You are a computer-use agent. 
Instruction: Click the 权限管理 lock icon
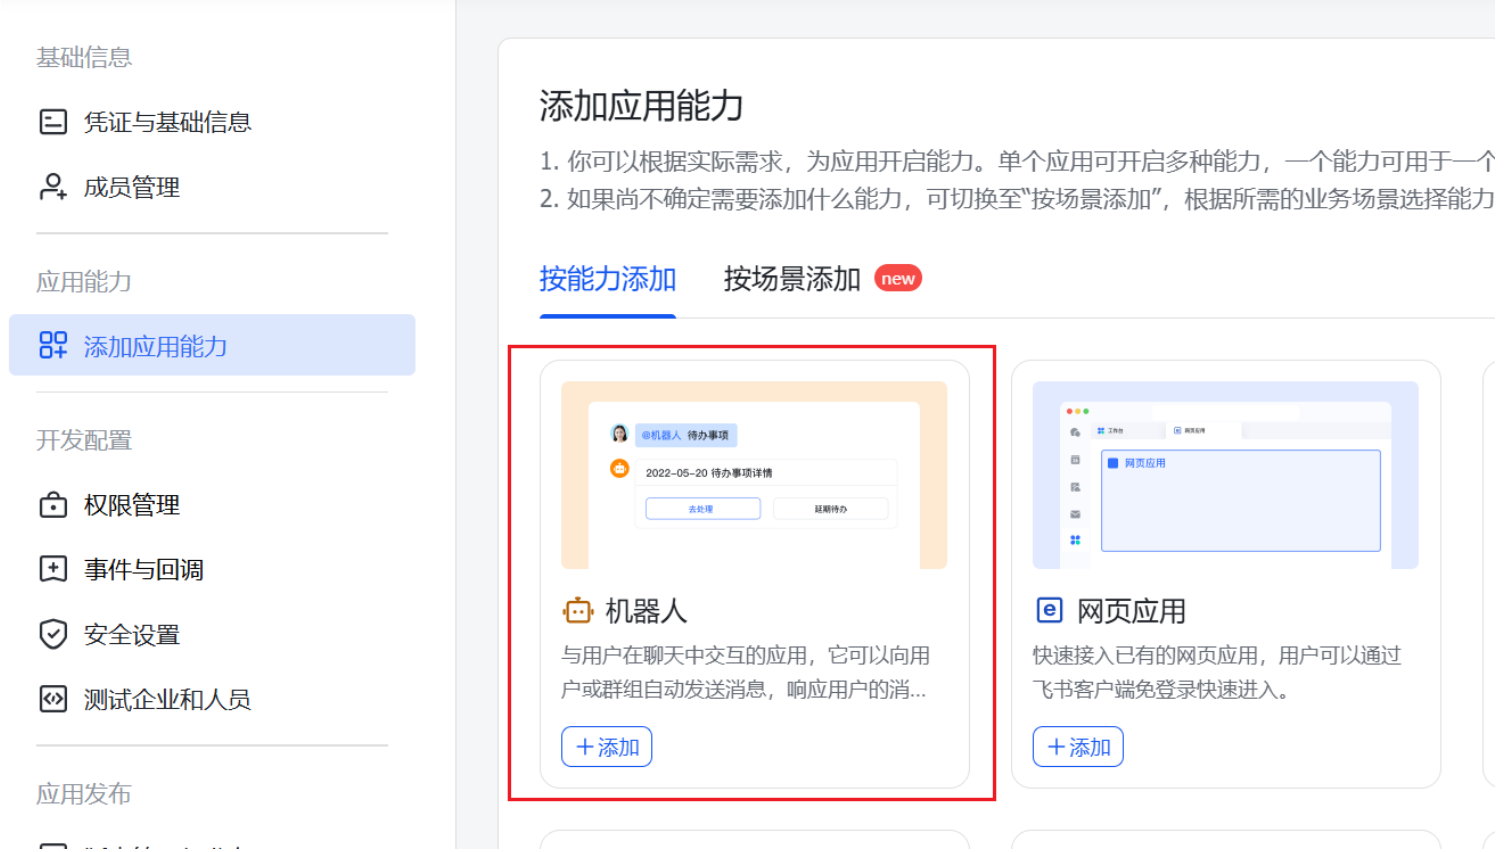pos(53,505)
